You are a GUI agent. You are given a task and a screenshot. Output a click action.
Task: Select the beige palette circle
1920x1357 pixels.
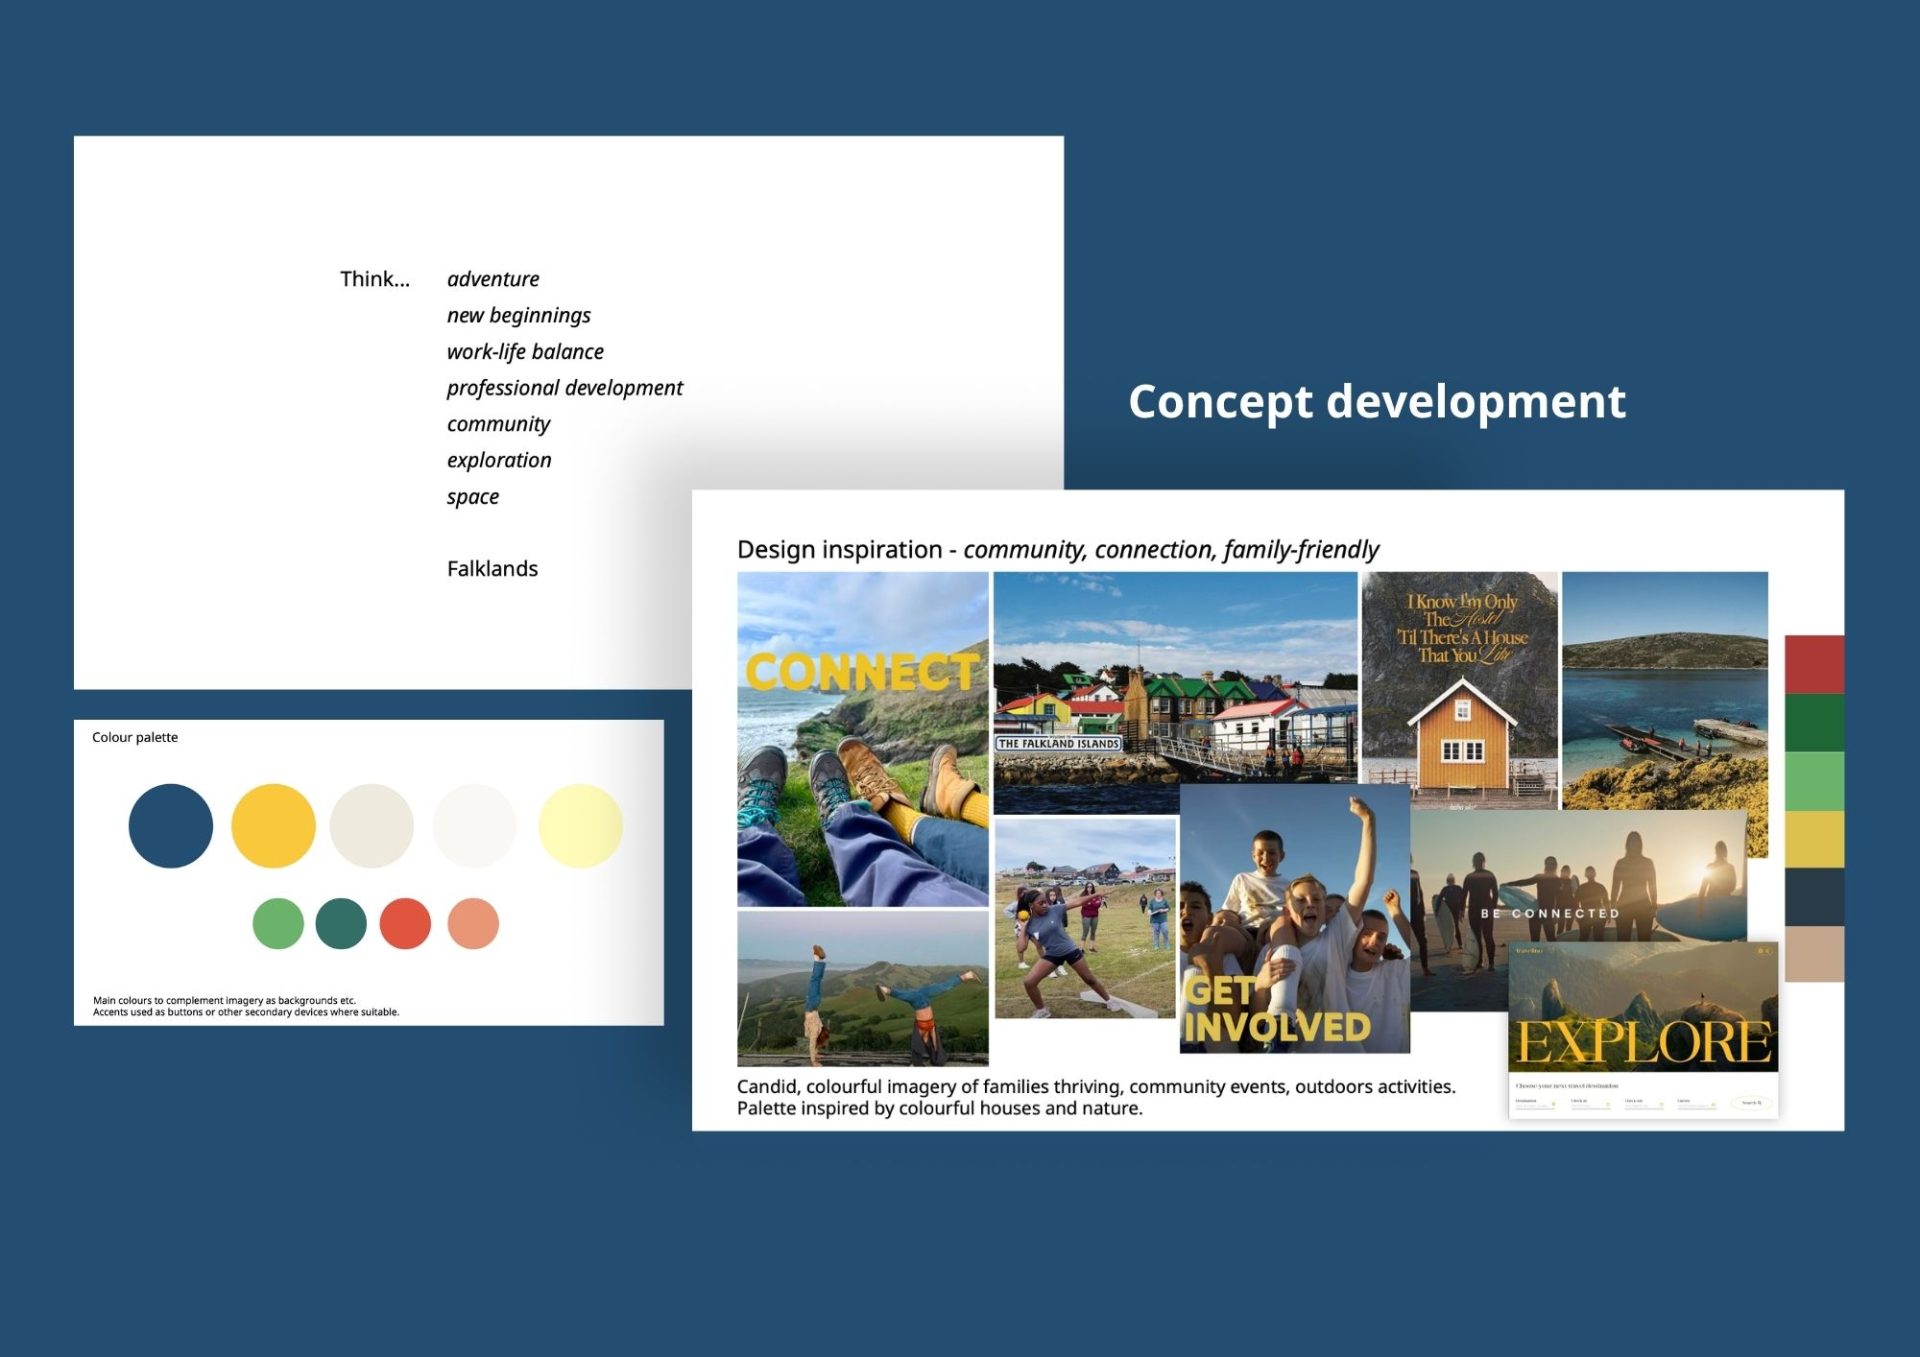point(371,826)
